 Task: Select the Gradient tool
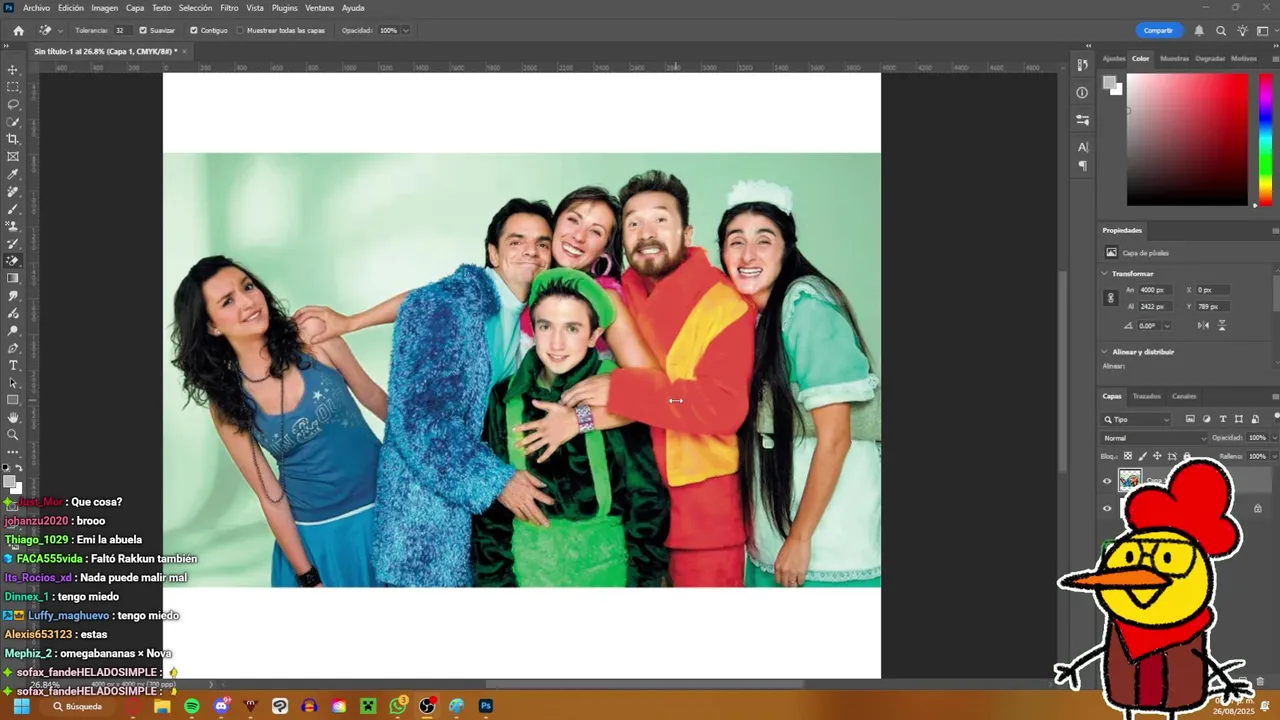(x=13, y=278)
